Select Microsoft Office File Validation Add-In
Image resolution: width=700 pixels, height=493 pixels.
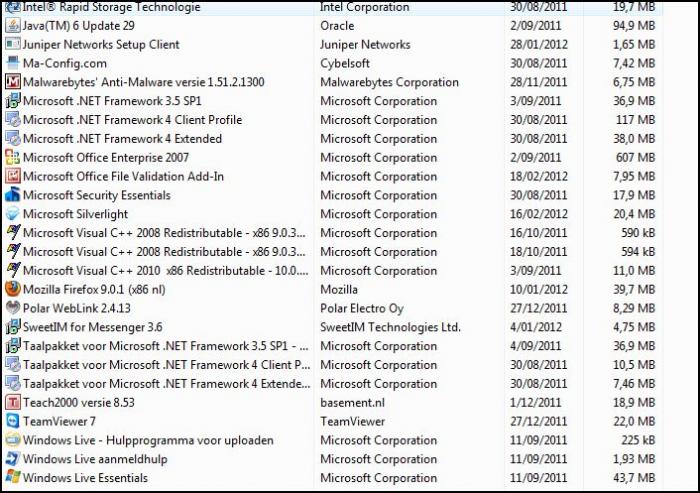point(333,176)
